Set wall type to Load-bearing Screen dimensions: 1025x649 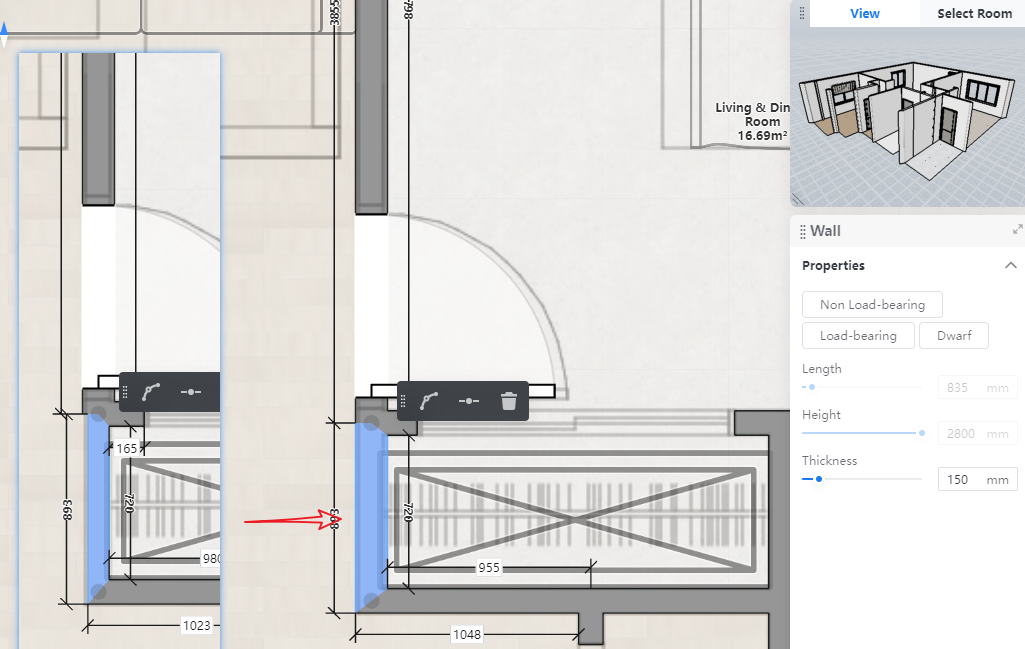tap(858, 336)
